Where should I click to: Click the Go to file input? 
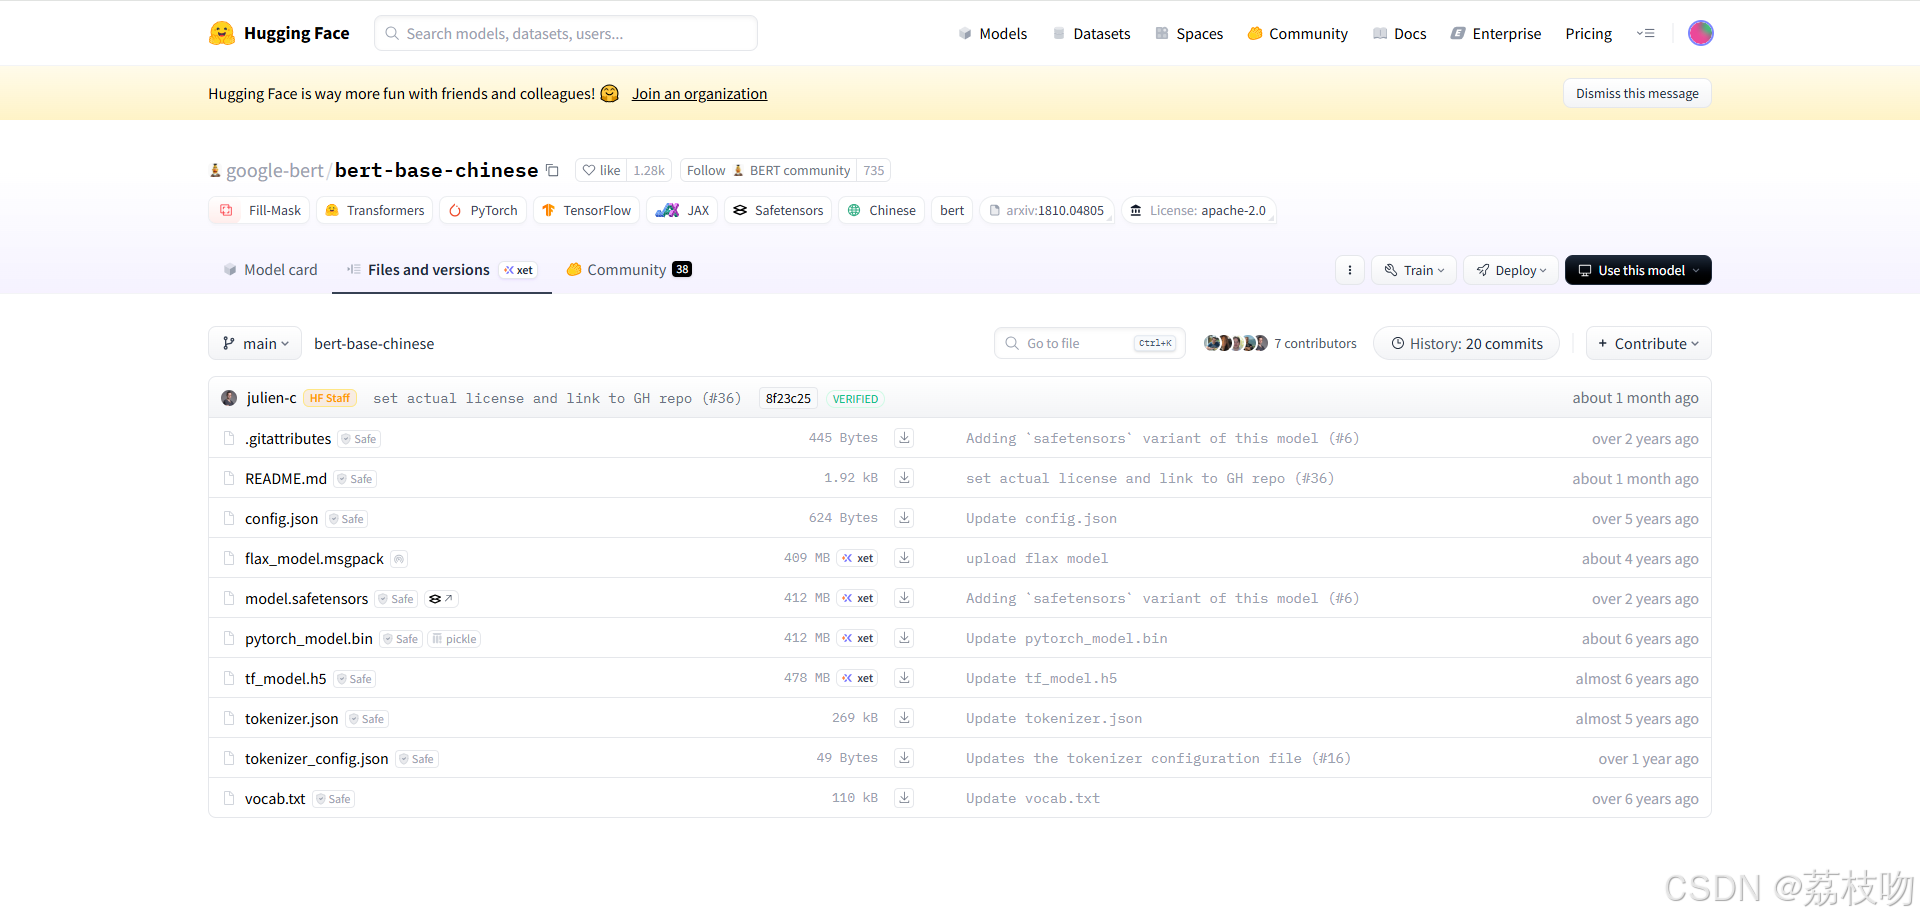pyautogui.click(x=1090, y=343)
